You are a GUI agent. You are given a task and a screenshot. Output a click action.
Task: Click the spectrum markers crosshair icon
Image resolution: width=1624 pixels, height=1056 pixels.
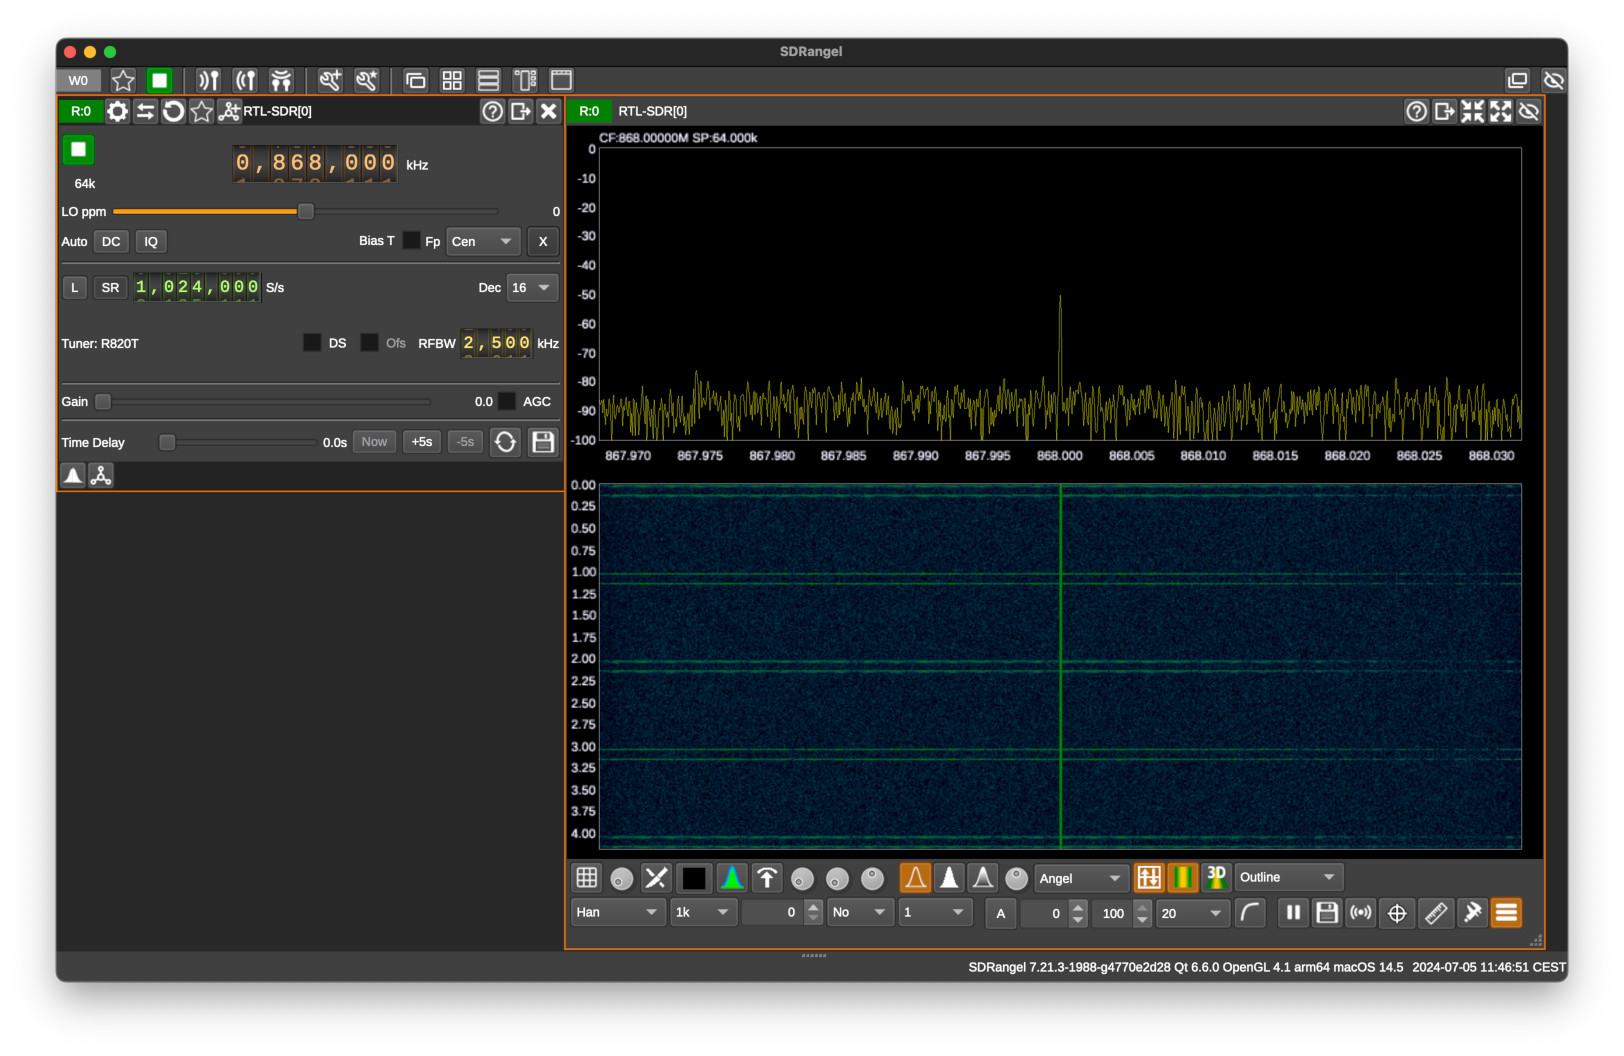[1396, 913]
